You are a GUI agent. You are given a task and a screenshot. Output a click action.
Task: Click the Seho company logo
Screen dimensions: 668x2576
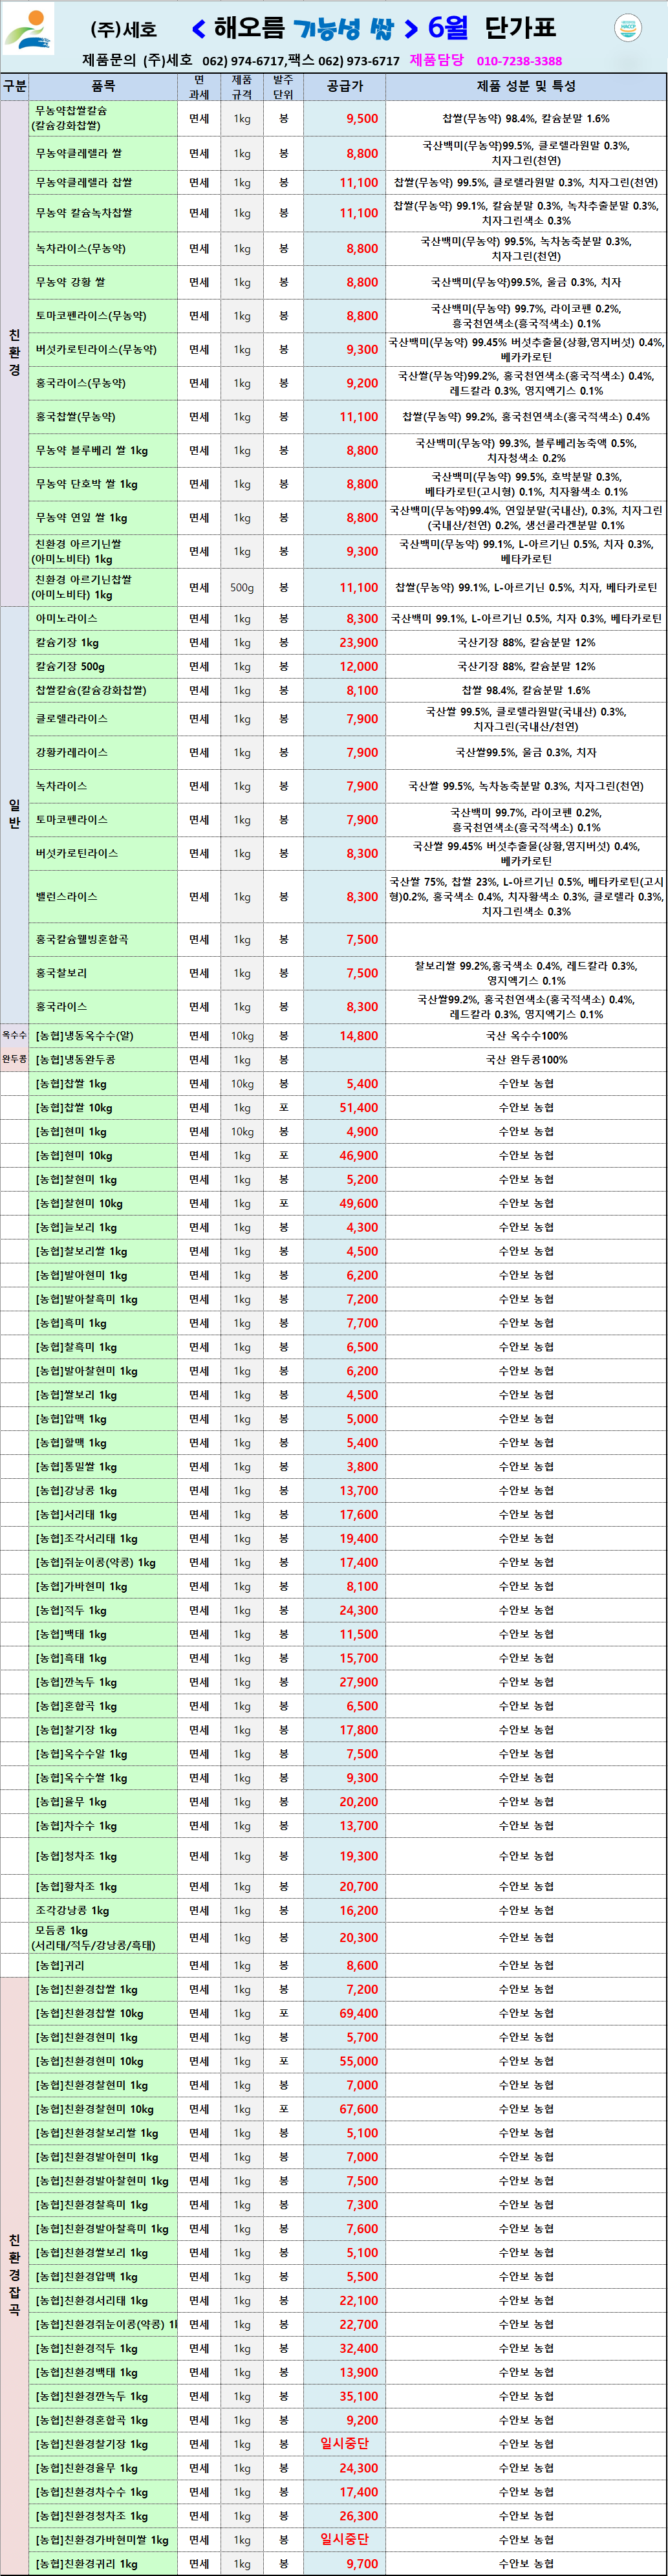[29, 31]
